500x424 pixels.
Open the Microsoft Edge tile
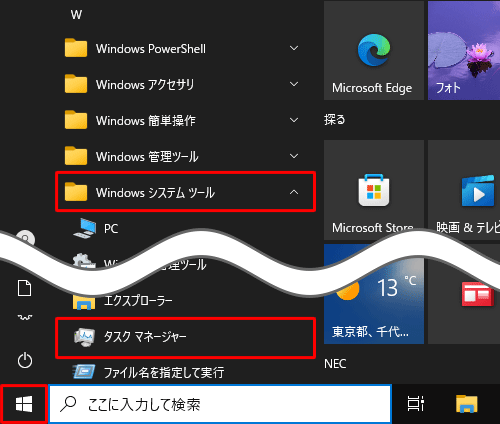point(374,50)
